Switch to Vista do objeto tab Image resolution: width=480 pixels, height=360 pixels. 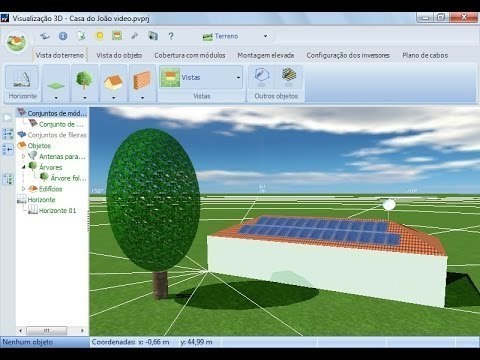click(x=119, y=55)
